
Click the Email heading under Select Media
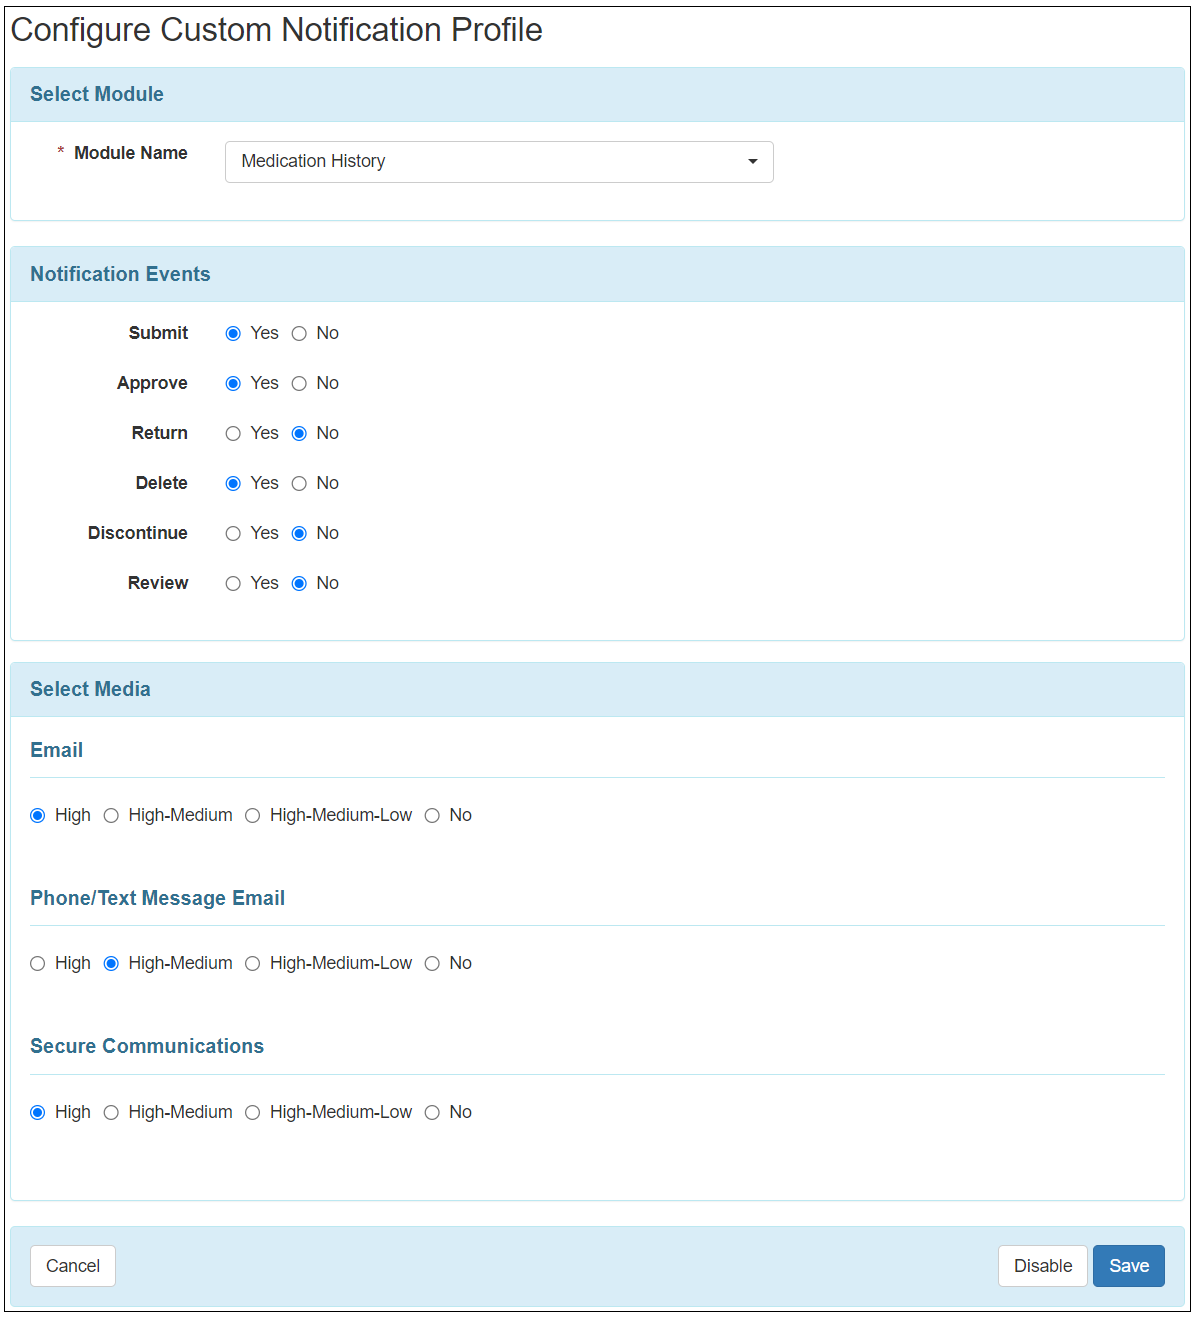pyautogui.click(x=56, y=750)
